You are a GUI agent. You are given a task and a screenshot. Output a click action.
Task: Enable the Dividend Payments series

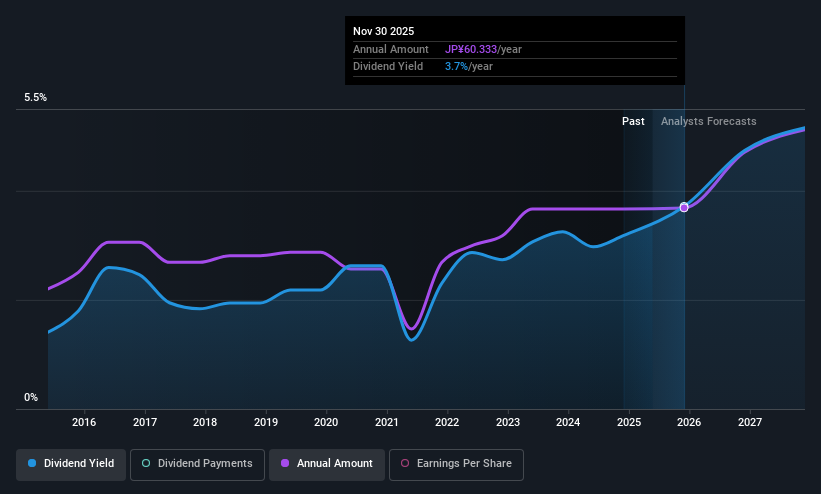[197, 464]
